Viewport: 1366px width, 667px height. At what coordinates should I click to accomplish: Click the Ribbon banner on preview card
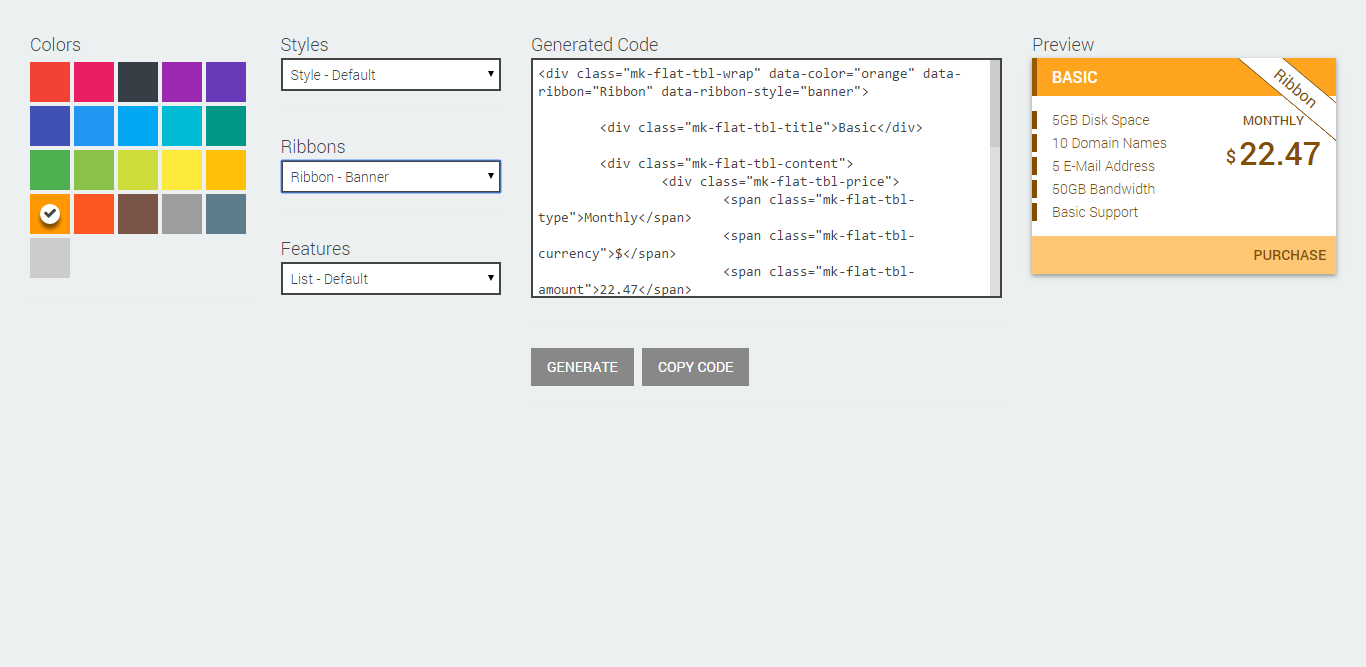pos(1294,88)
